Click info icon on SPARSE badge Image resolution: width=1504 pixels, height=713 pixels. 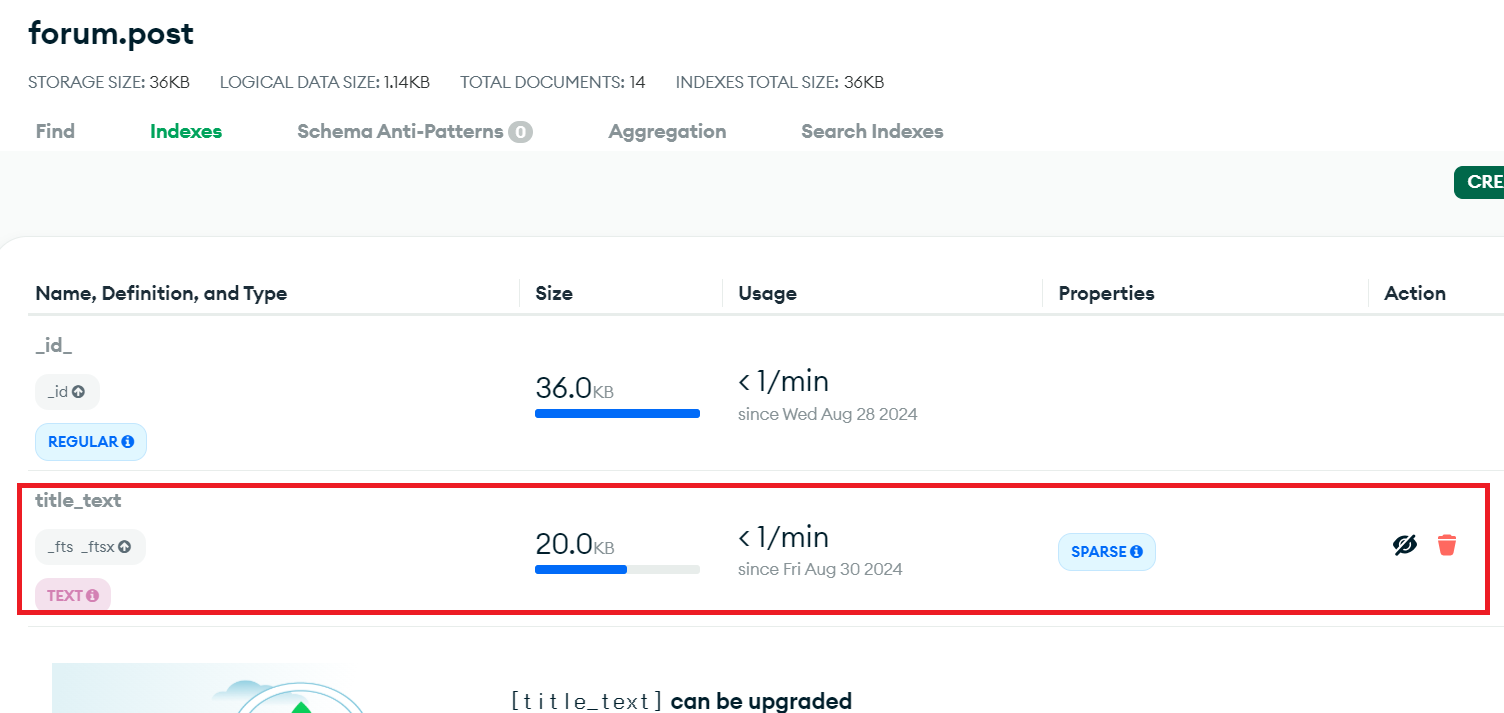pyautogui.click(x=1136, y=552)
